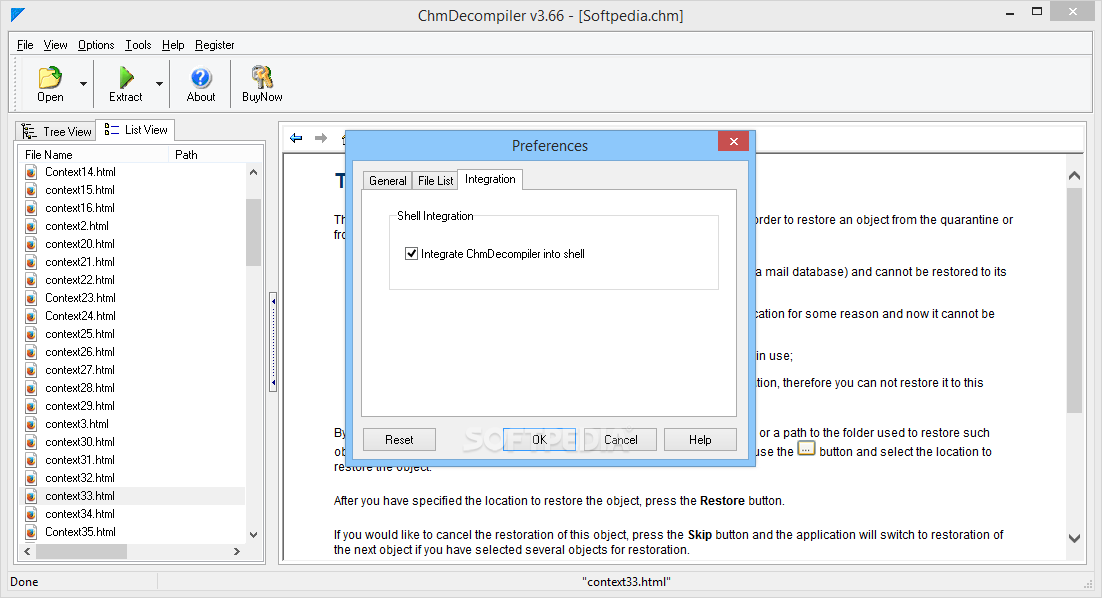Click the file icon next to Context24.html
Screen dimensions: 1102x598
coord(31,316)
